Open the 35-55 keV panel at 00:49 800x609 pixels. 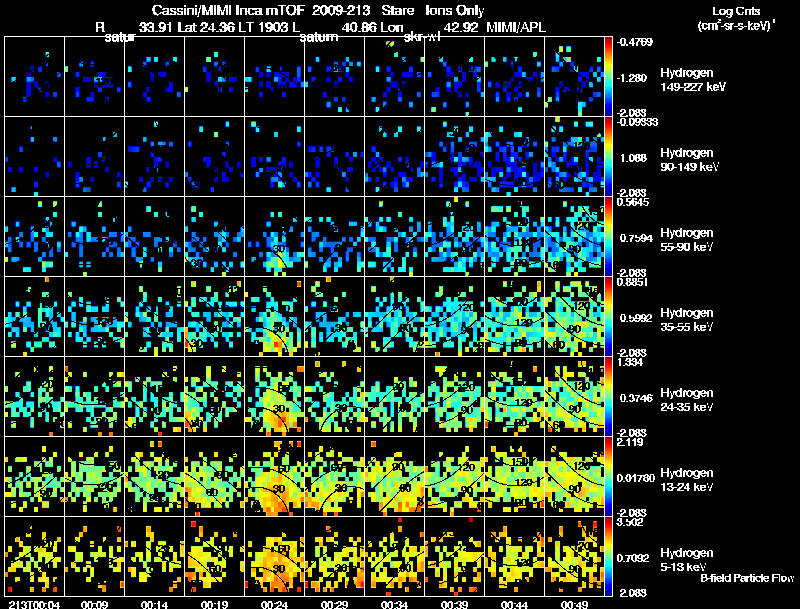pyautogui.click(x=574, y=316)
